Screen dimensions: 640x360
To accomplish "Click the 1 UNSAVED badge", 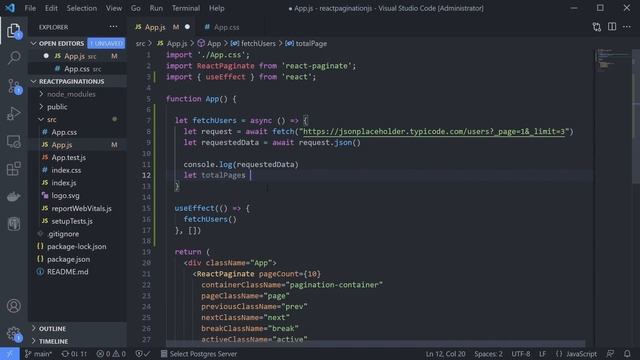I will click(x=106, y=43).
